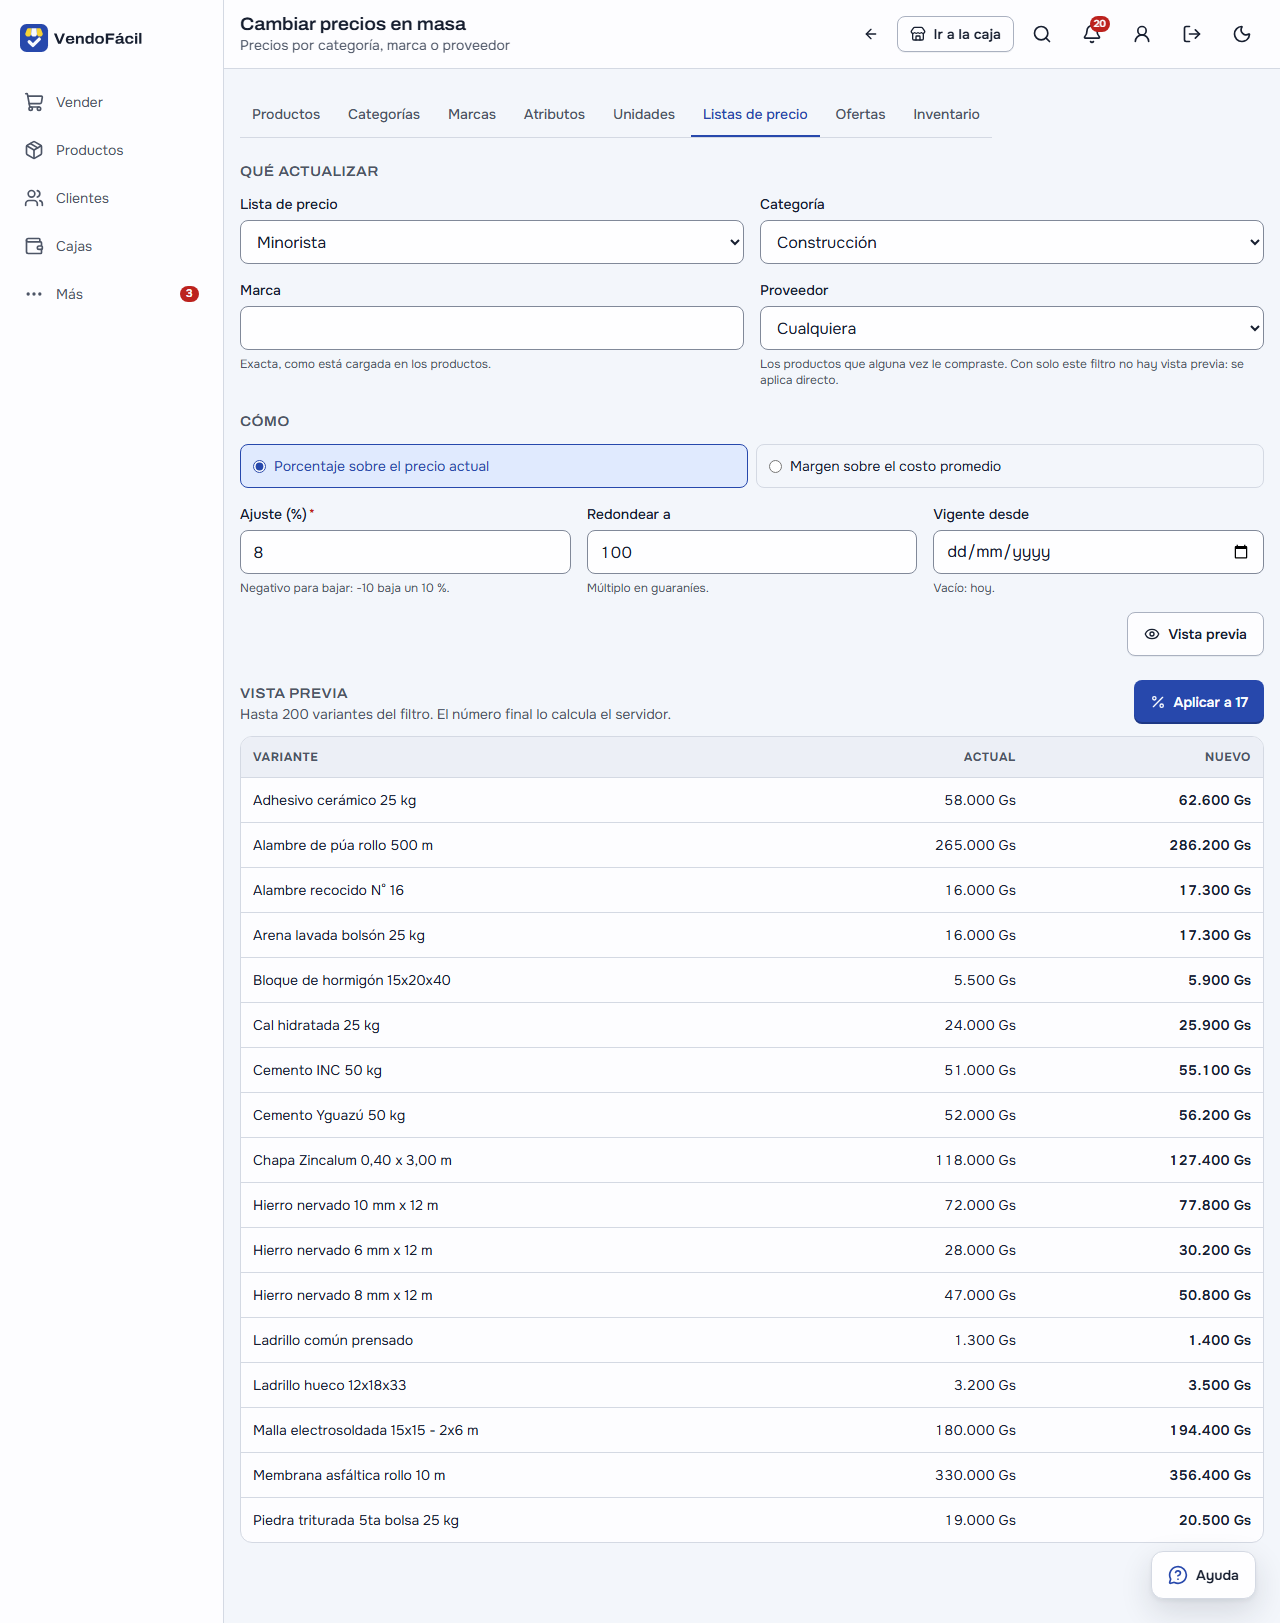
Task: Click the VendoFácil logo
Action: pyautogui.click(x=82, y=38)
